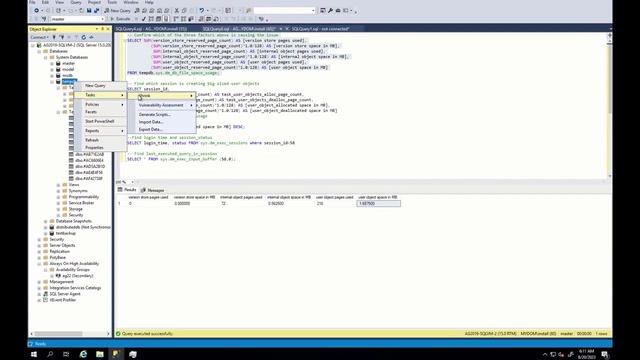Open the Tools menu
This screenshot has width=640, height=360.
(x=112, y=2)
